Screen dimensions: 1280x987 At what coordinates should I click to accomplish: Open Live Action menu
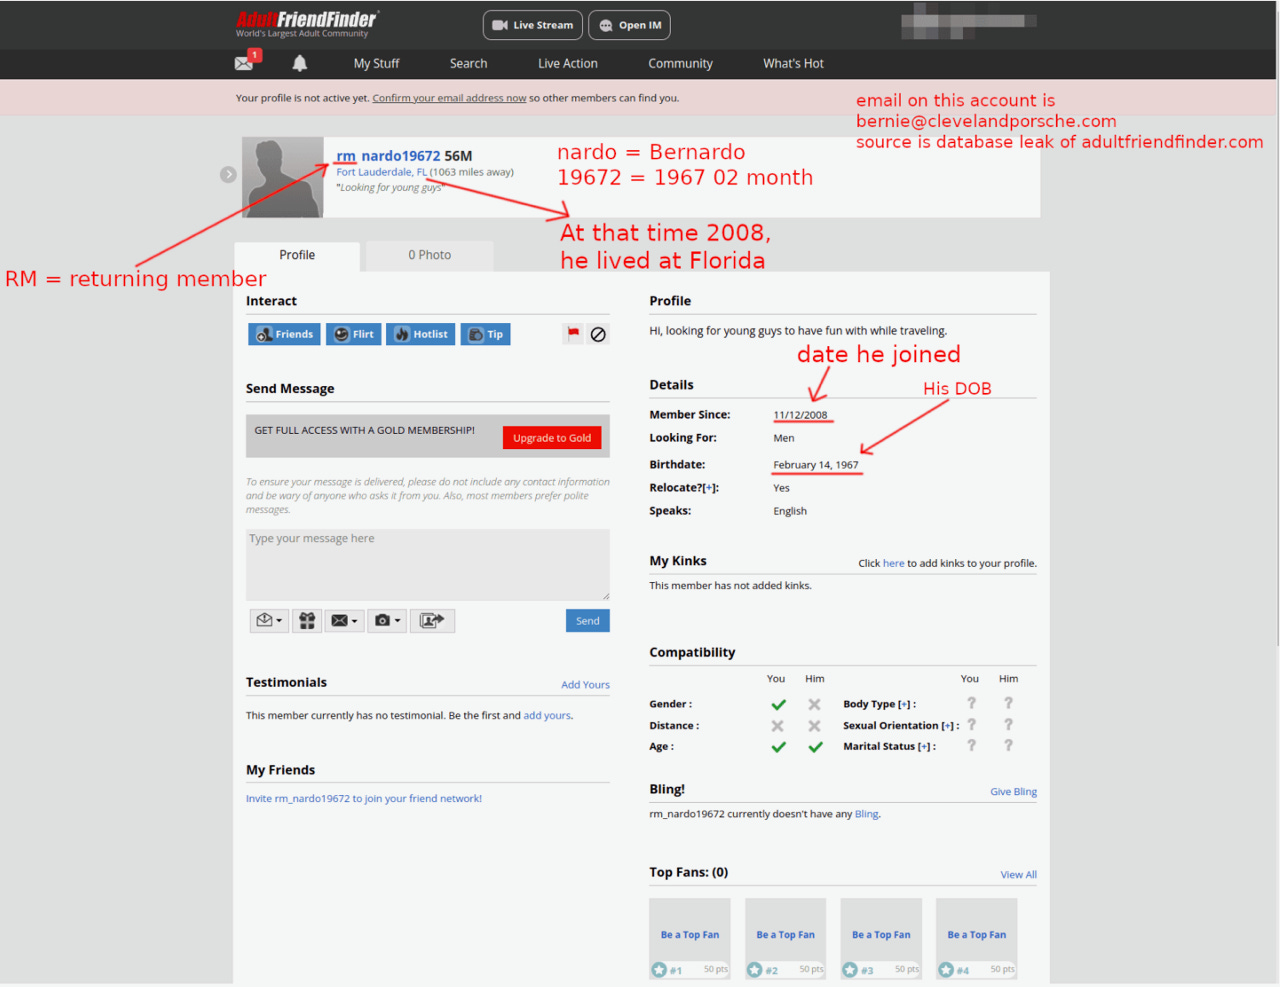point(568,63)
